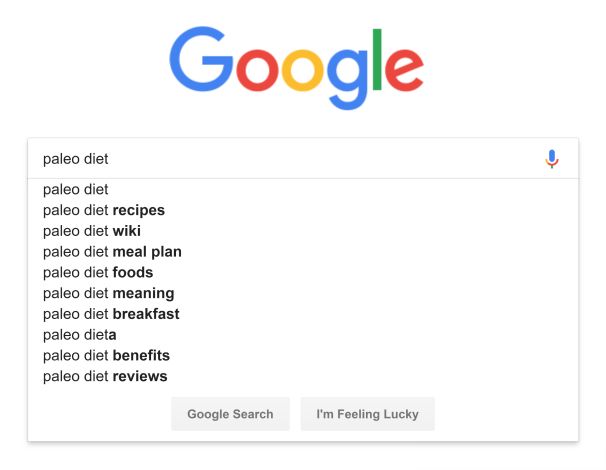This screenshot has width=606, height=470.
Task: Select the 'paleo diet meaning' suggestion
Action: click(x=108, y=293)
